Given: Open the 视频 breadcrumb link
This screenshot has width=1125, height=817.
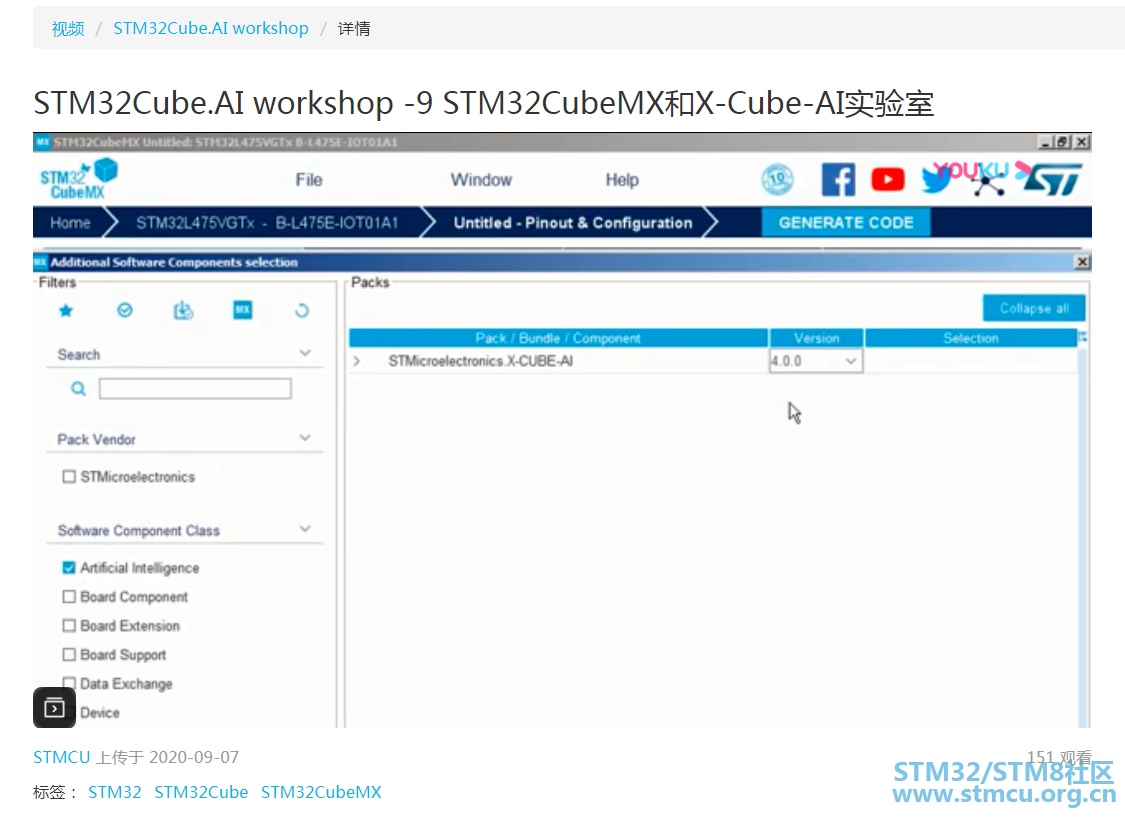Looking at the screenshot, I should (68, 29).
